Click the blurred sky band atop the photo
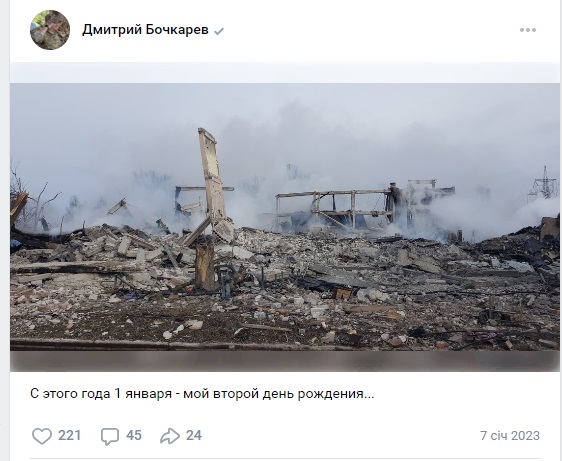562x461 pixels. coord(285,73)
